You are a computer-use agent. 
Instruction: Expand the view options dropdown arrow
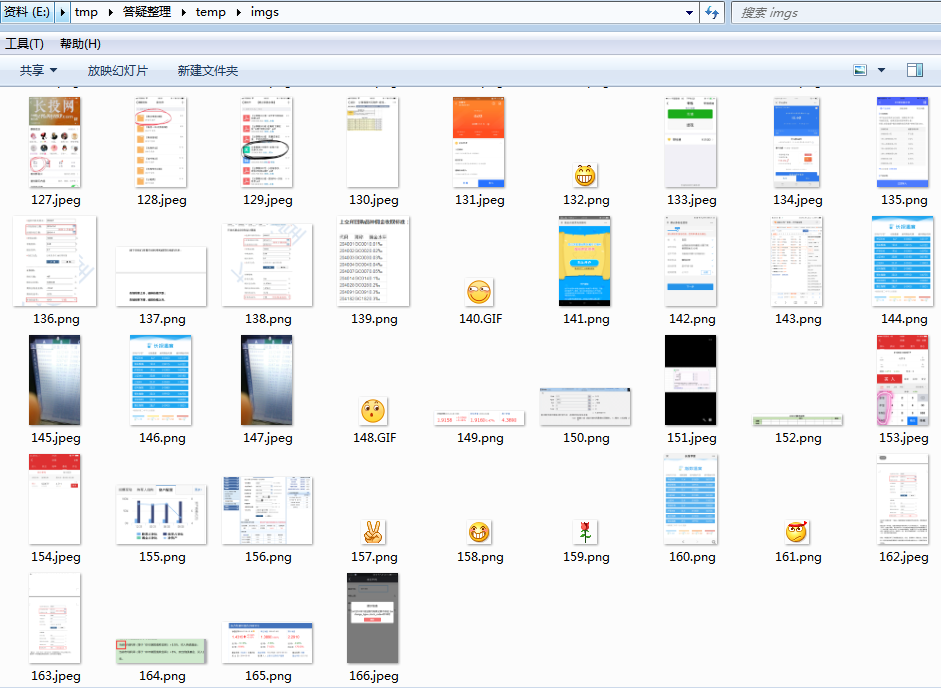[882, 70]
